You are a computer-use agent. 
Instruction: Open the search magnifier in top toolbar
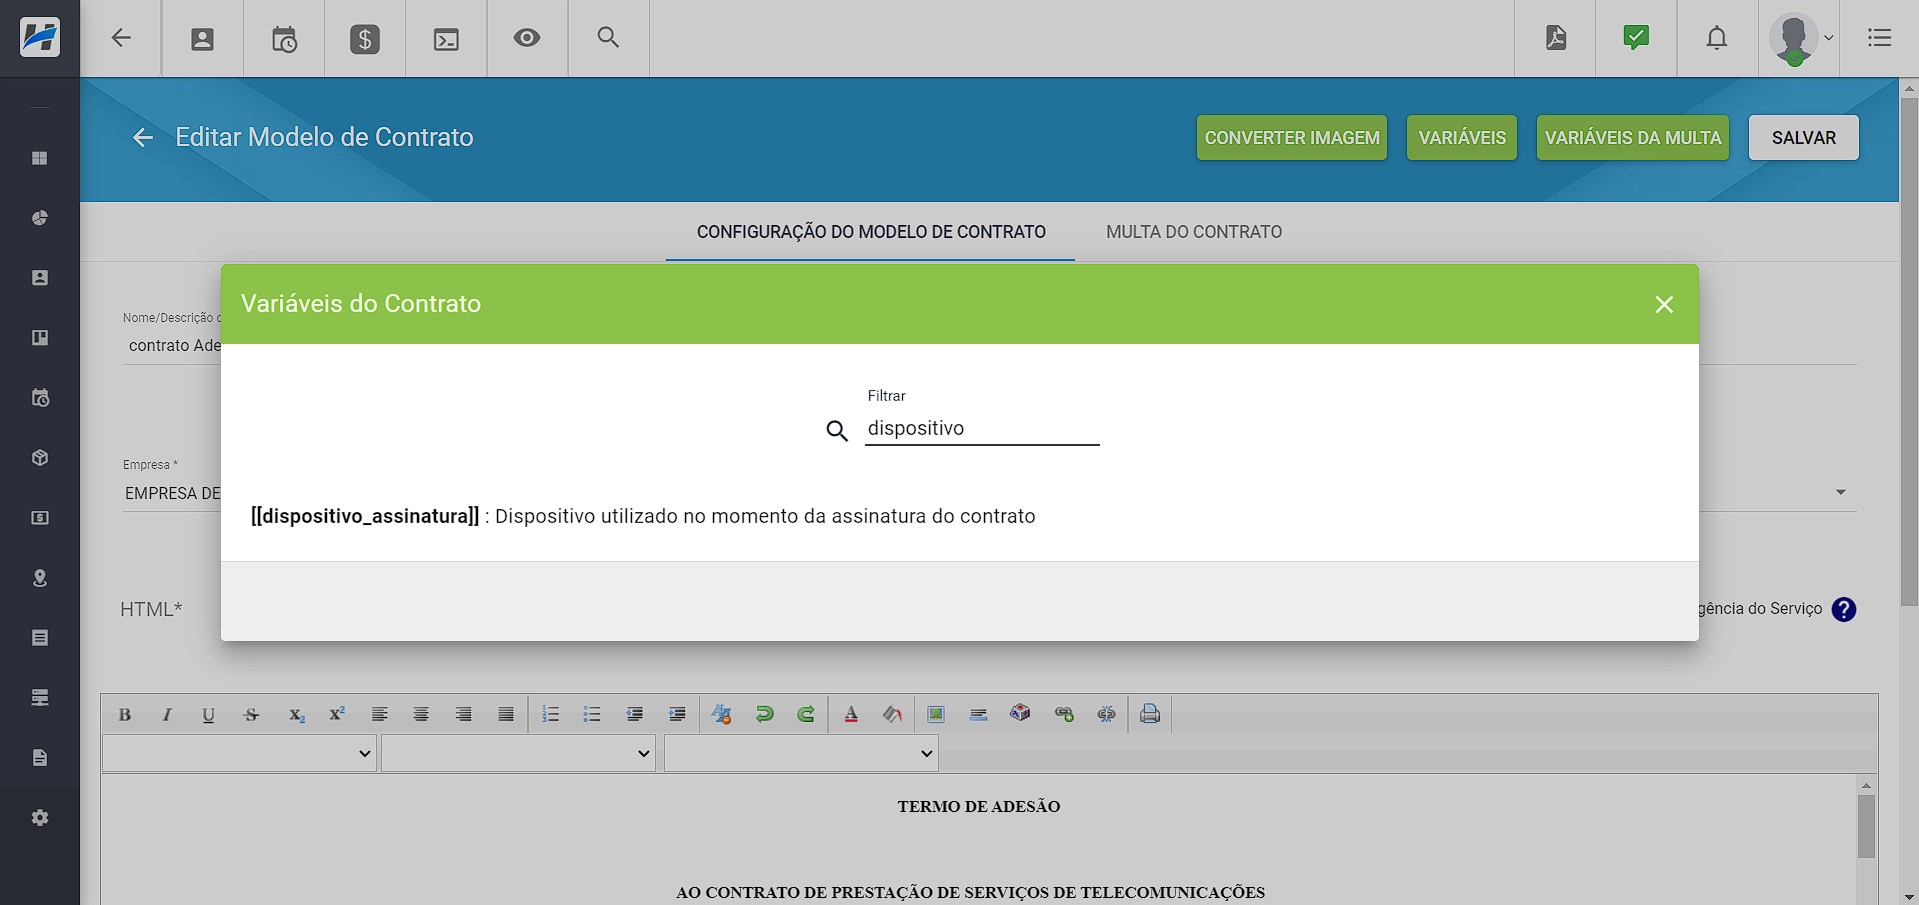608,38
